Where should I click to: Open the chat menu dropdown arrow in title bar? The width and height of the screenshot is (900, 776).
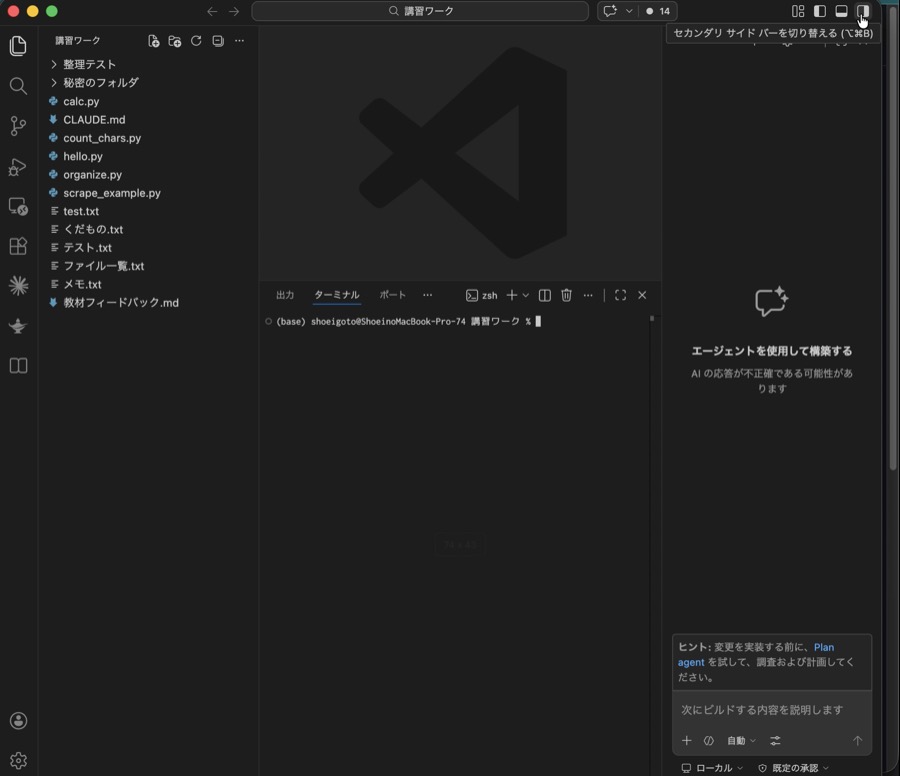pos(629,11)
